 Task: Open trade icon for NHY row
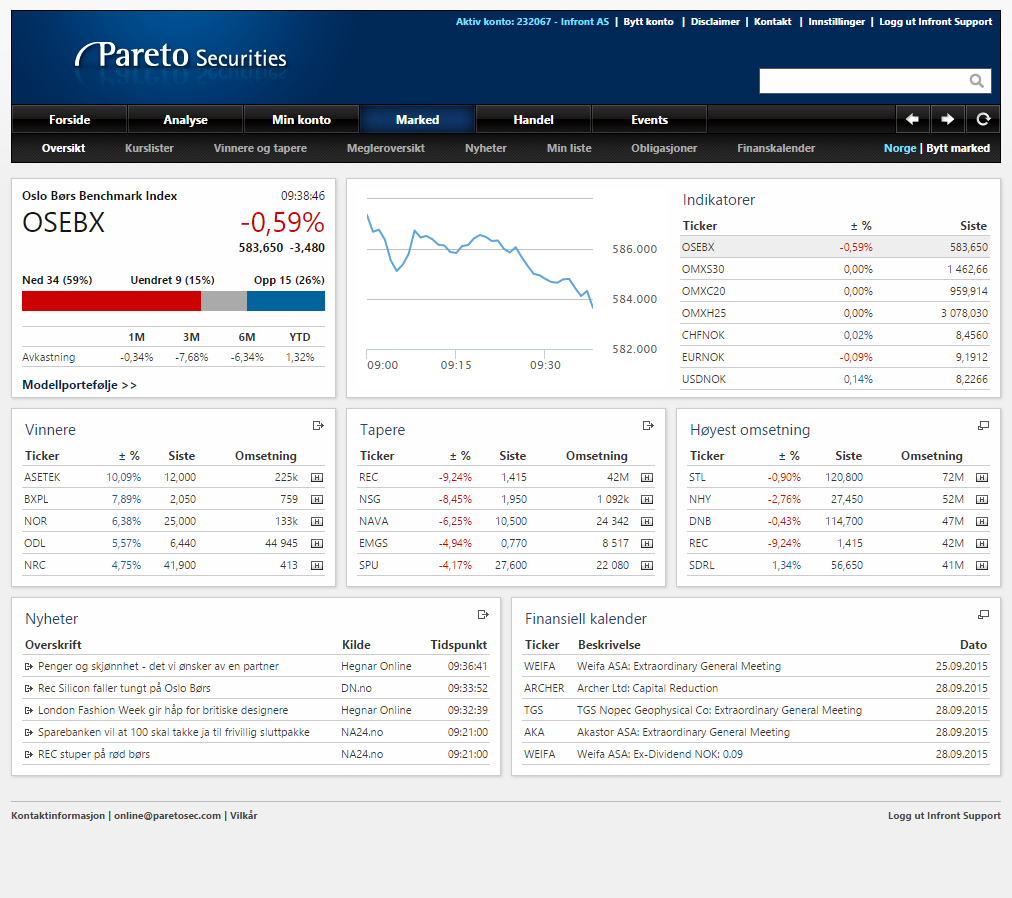[x=982, y=500]
